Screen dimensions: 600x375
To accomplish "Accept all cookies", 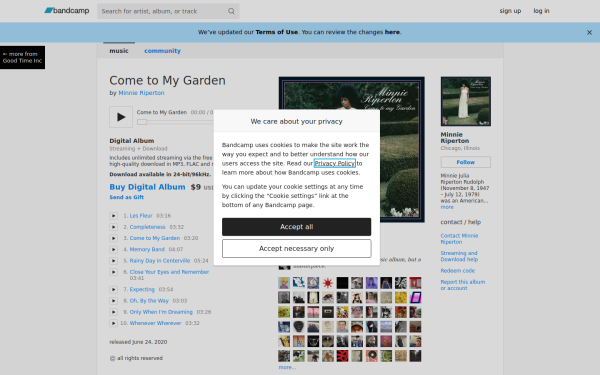I will [297, 227].
